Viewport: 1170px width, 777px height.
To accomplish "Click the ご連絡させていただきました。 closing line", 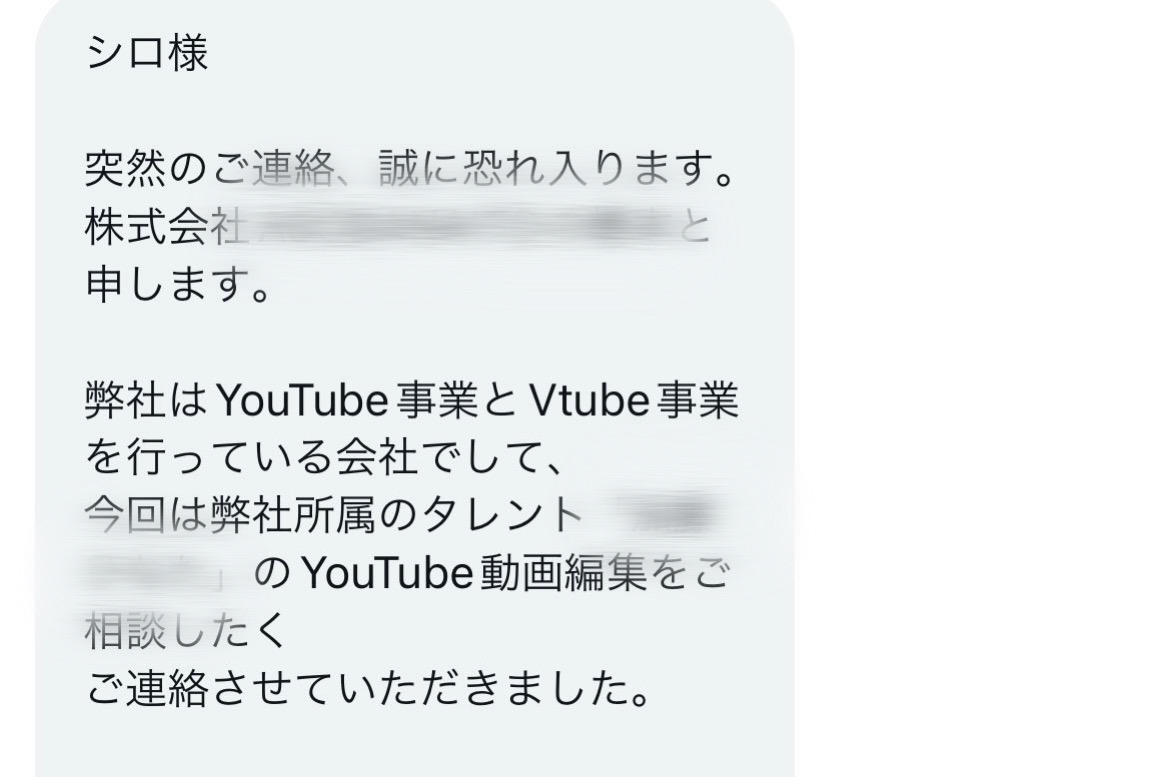I will 369,689.
